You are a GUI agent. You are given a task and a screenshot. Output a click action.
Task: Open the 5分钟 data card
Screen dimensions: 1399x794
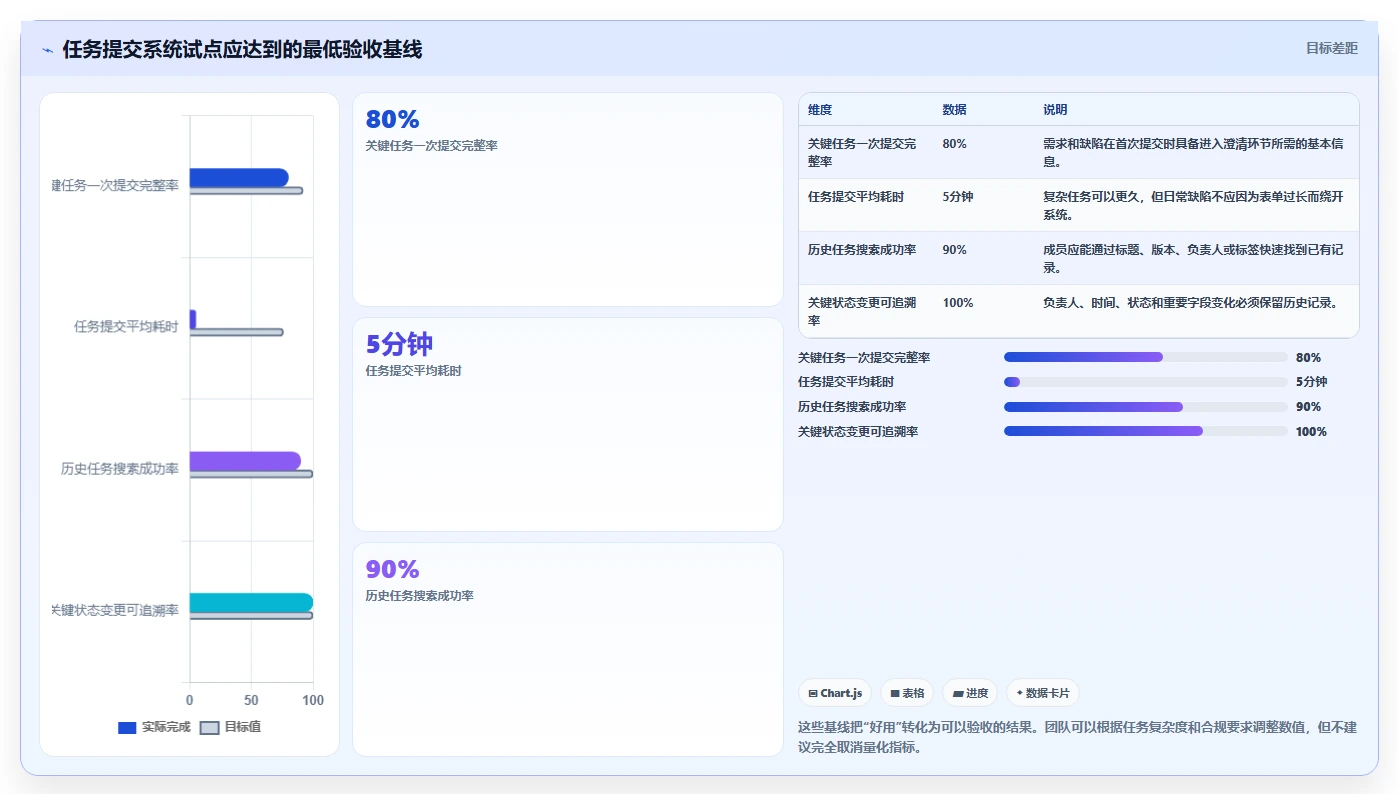pos(568,424)
